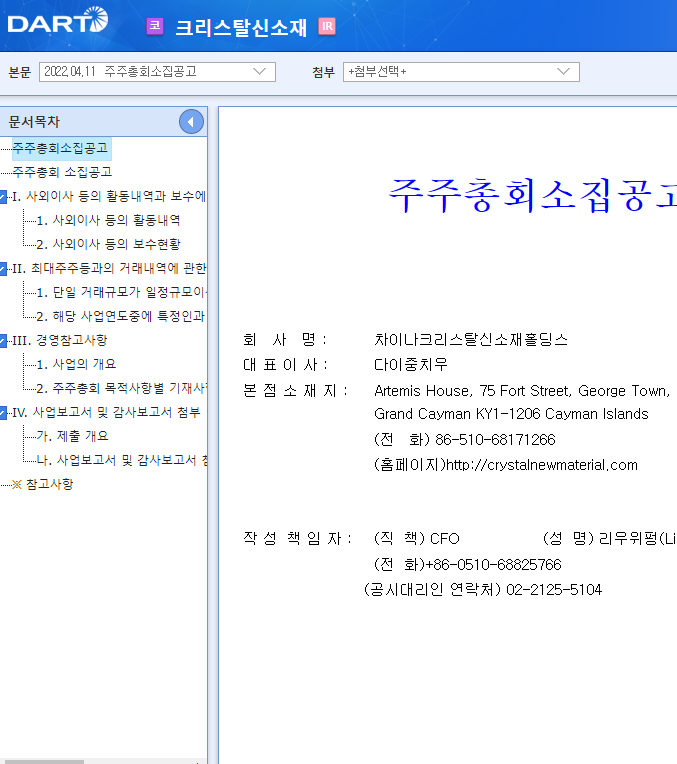The width and height of the screenshot is (677, 764).
Task: Collapse section IV. 사업보고서 및 감사보고서 첨부
Action: [3, 413]
